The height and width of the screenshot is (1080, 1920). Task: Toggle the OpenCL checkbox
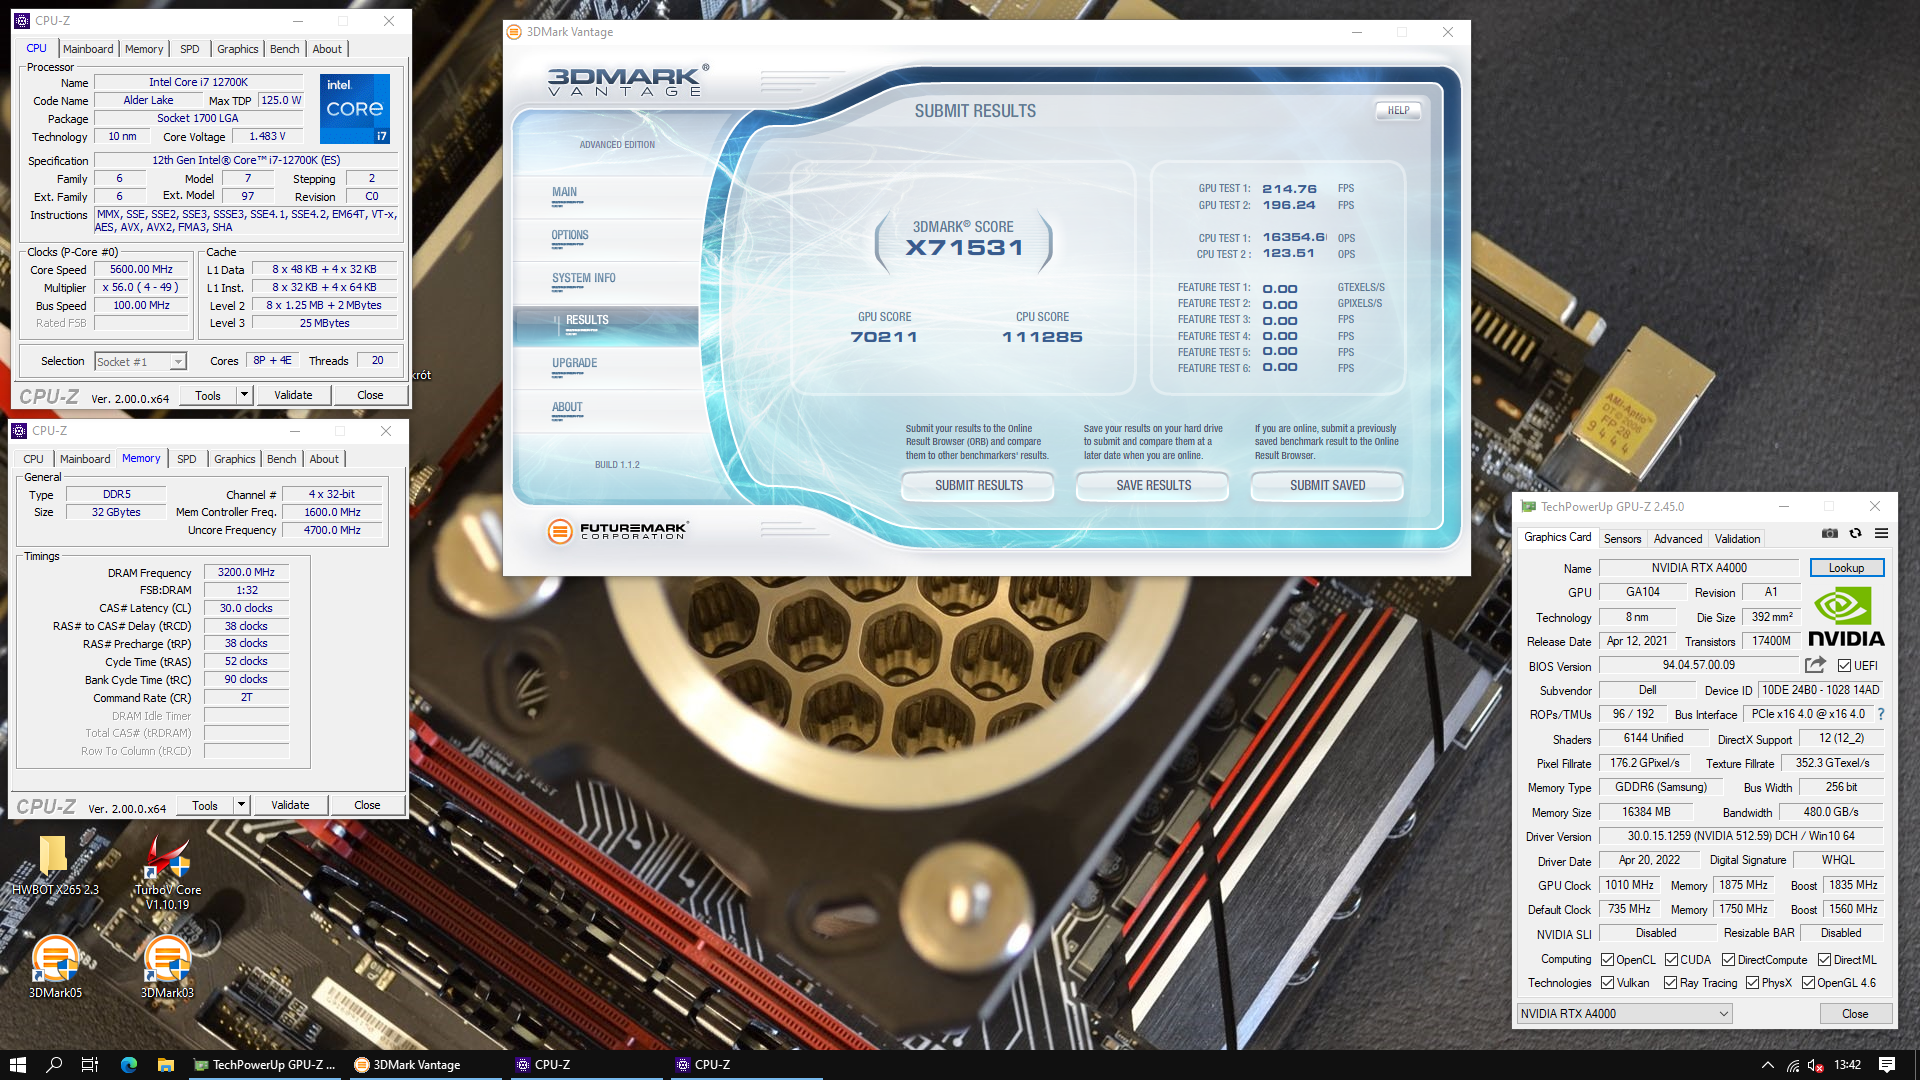pyautogui.click(x=1607, y=960)
